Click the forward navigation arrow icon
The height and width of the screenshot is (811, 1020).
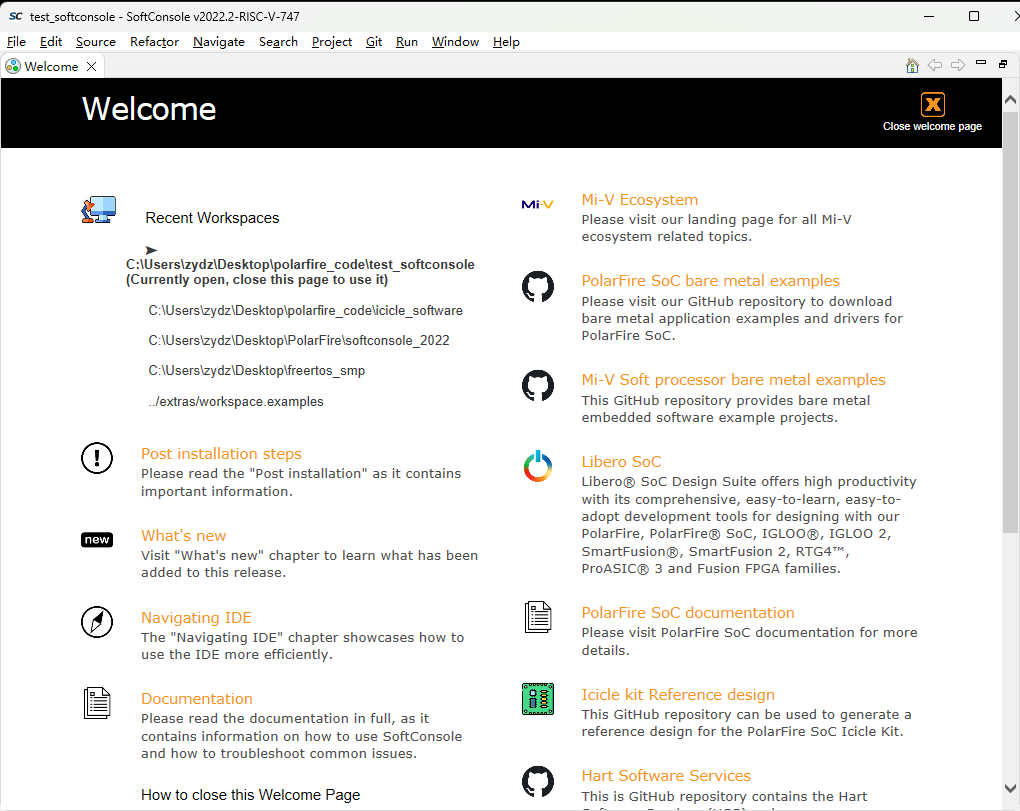click(958, 65)
